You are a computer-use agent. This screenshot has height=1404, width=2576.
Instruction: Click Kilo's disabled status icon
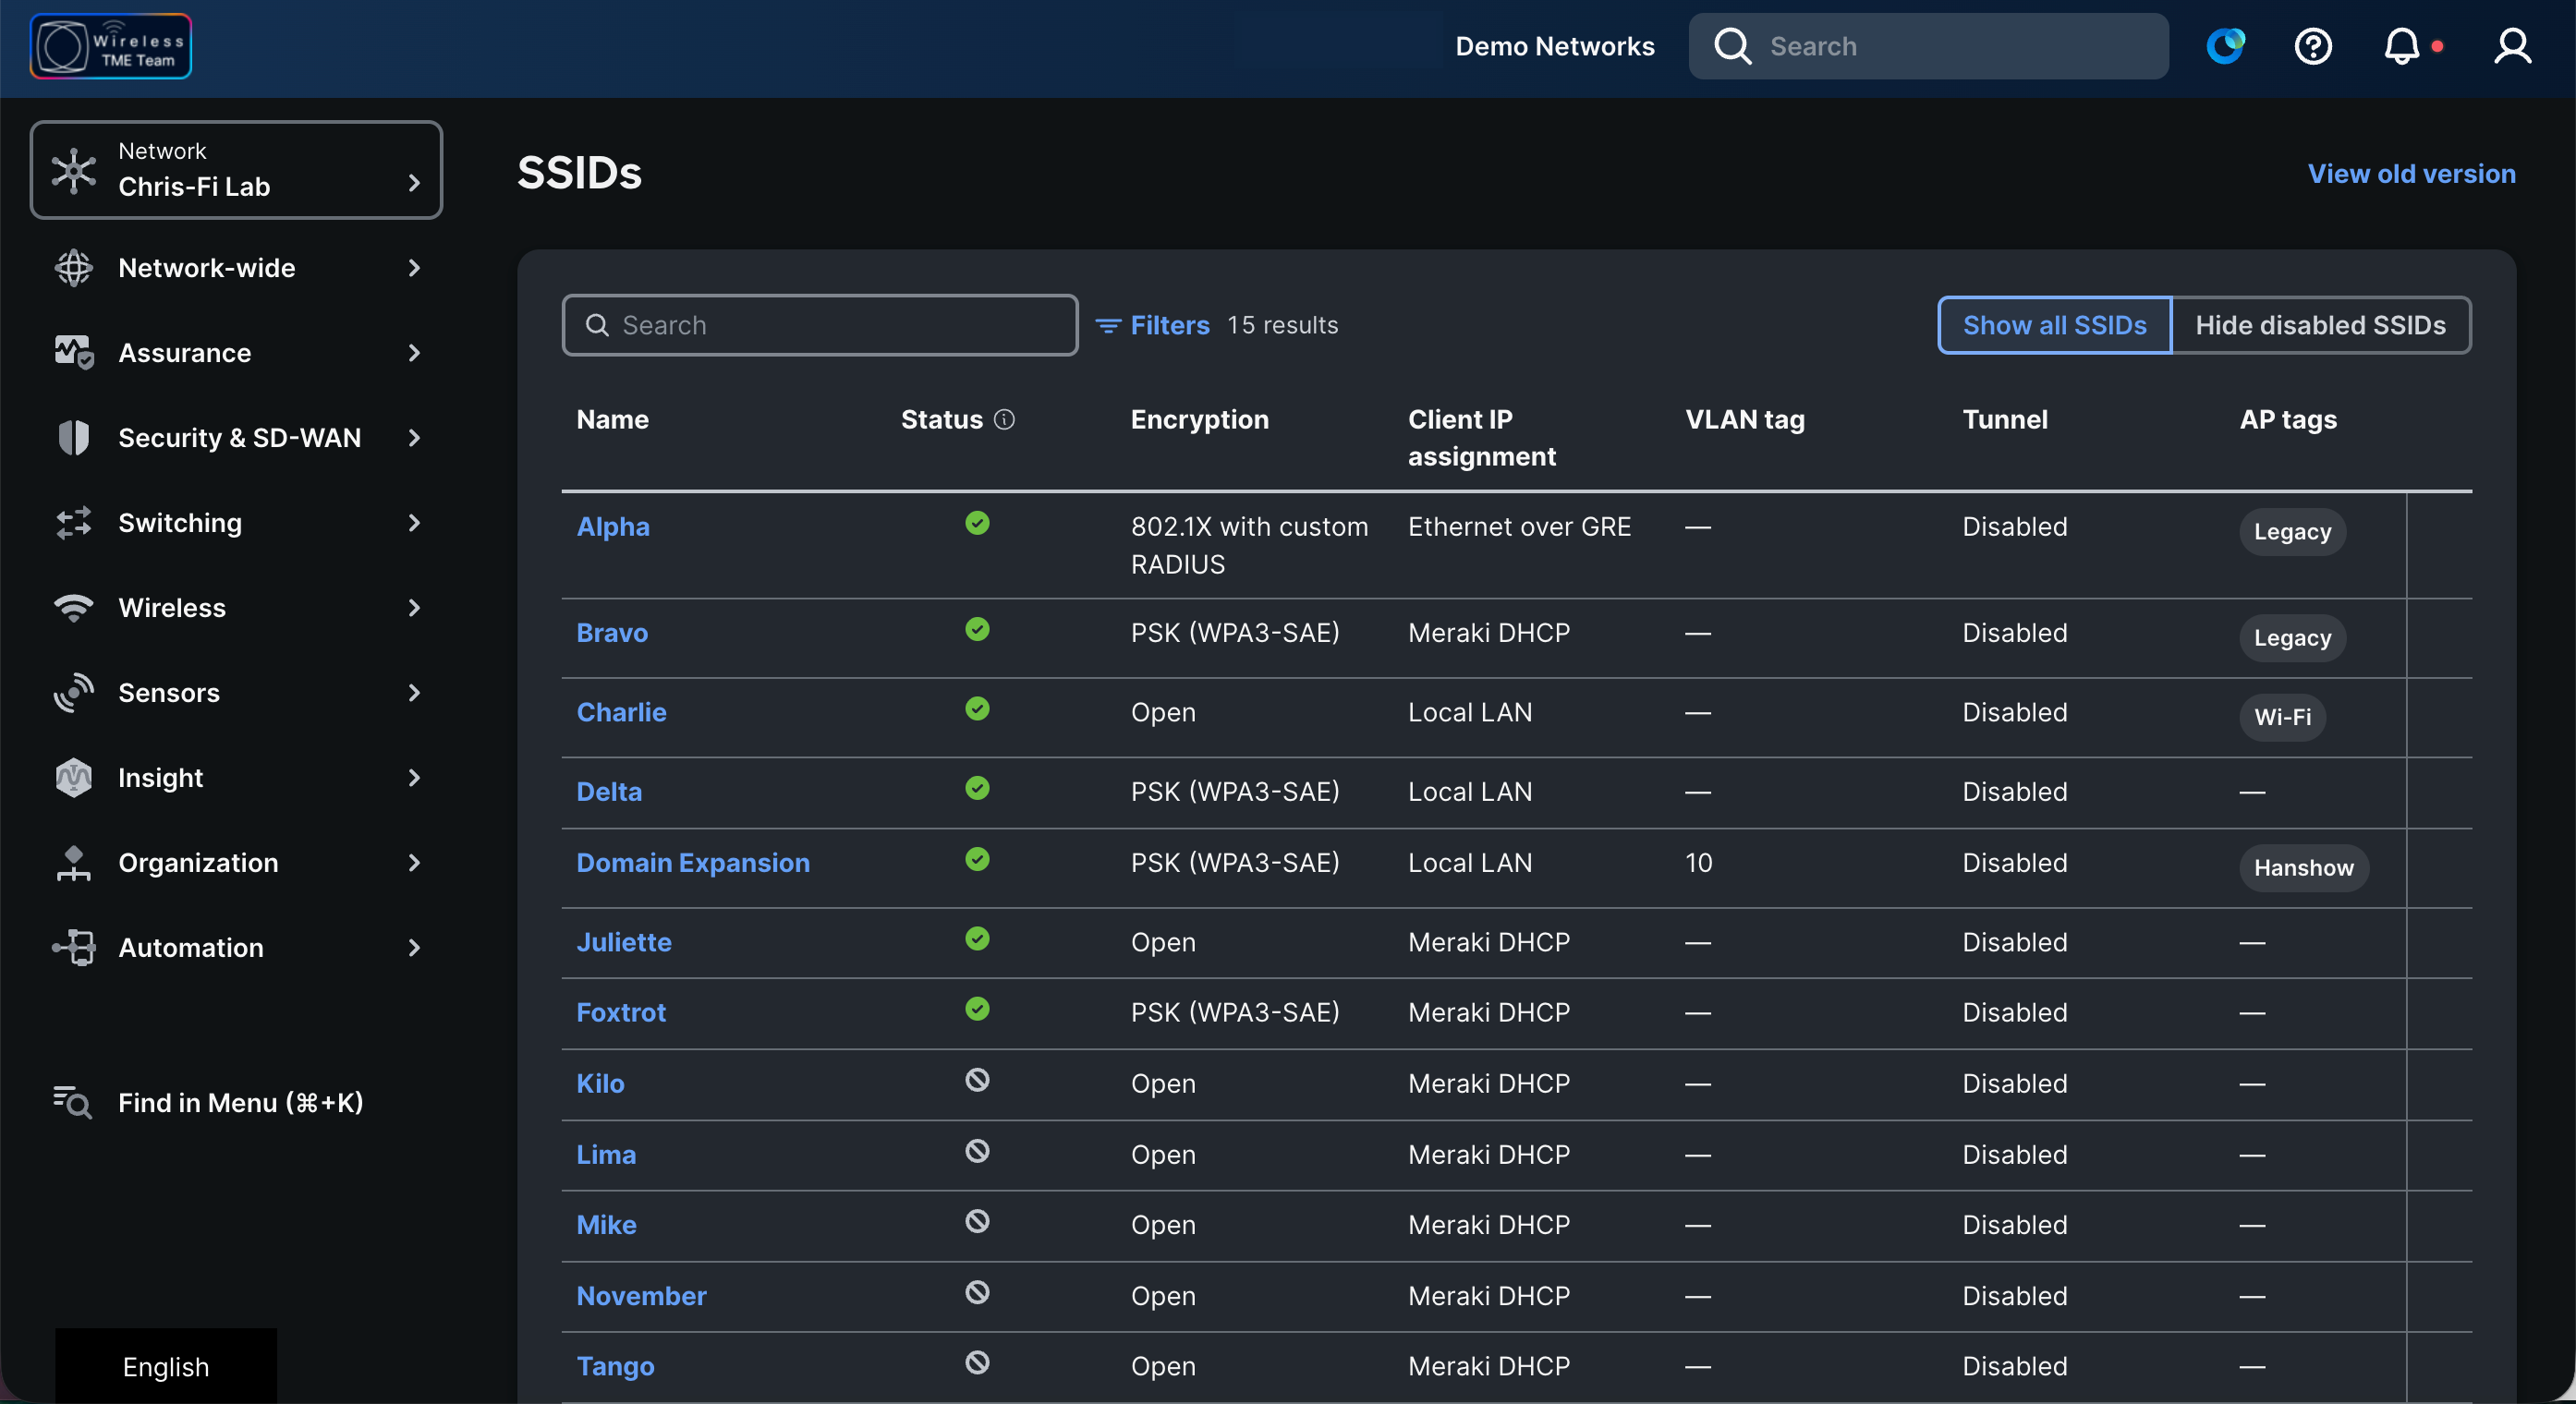(x=977, y=1080)
